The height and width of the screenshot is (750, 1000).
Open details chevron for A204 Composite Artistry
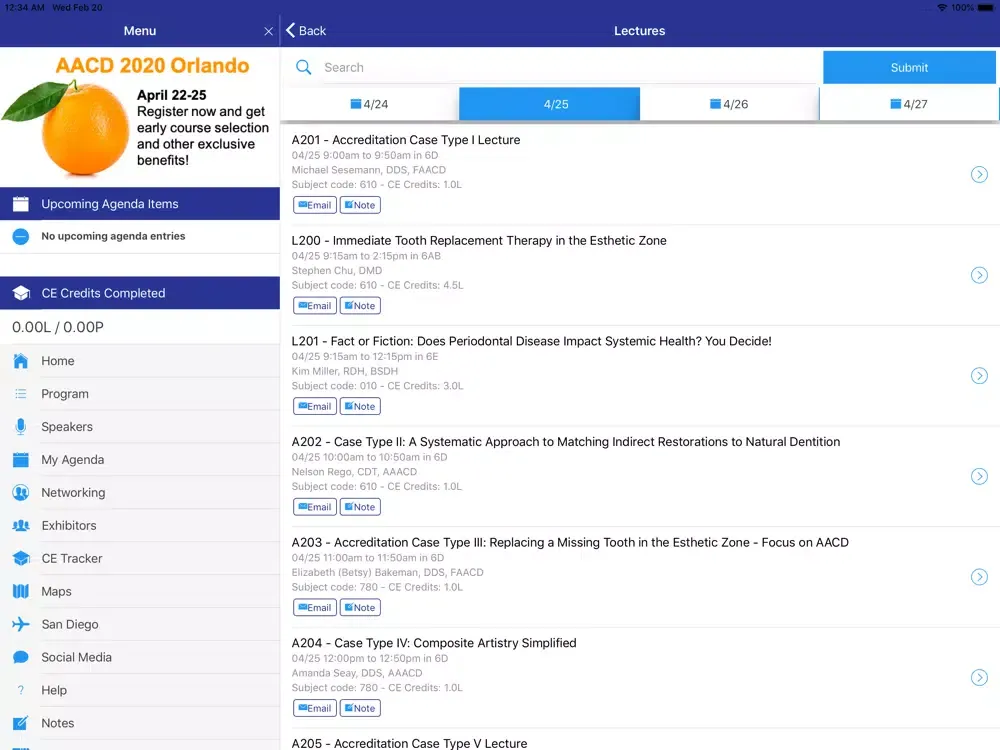[979, 678]
